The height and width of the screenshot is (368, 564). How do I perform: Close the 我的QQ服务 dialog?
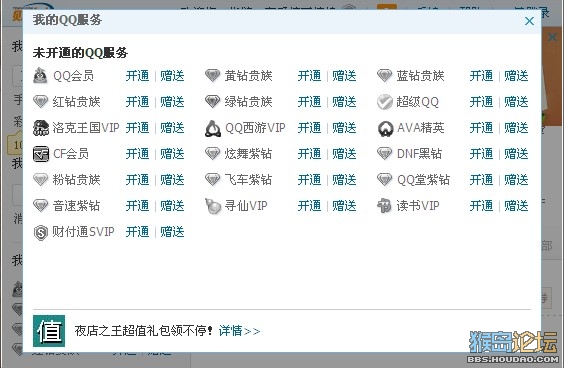pyautogui.click(x=529, y=21)
